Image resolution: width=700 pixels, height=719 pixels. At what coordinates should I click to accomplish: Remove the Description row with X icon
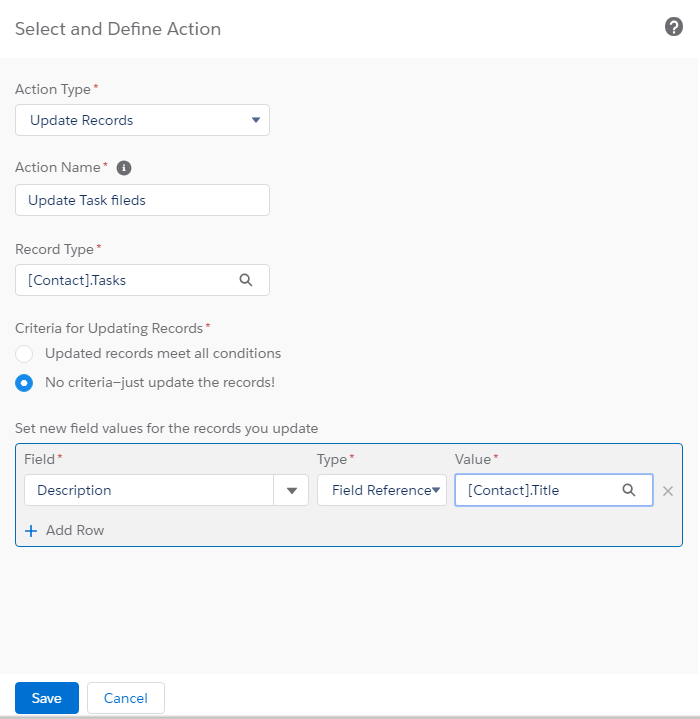coord(668,491)
